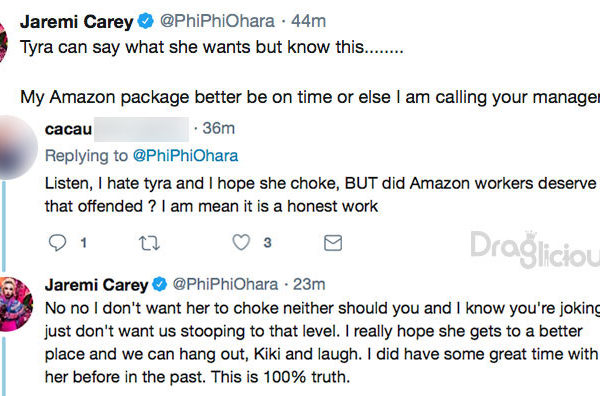
Task: Open the 36m timestamp on cacau's reply
Action: [218, 128]
